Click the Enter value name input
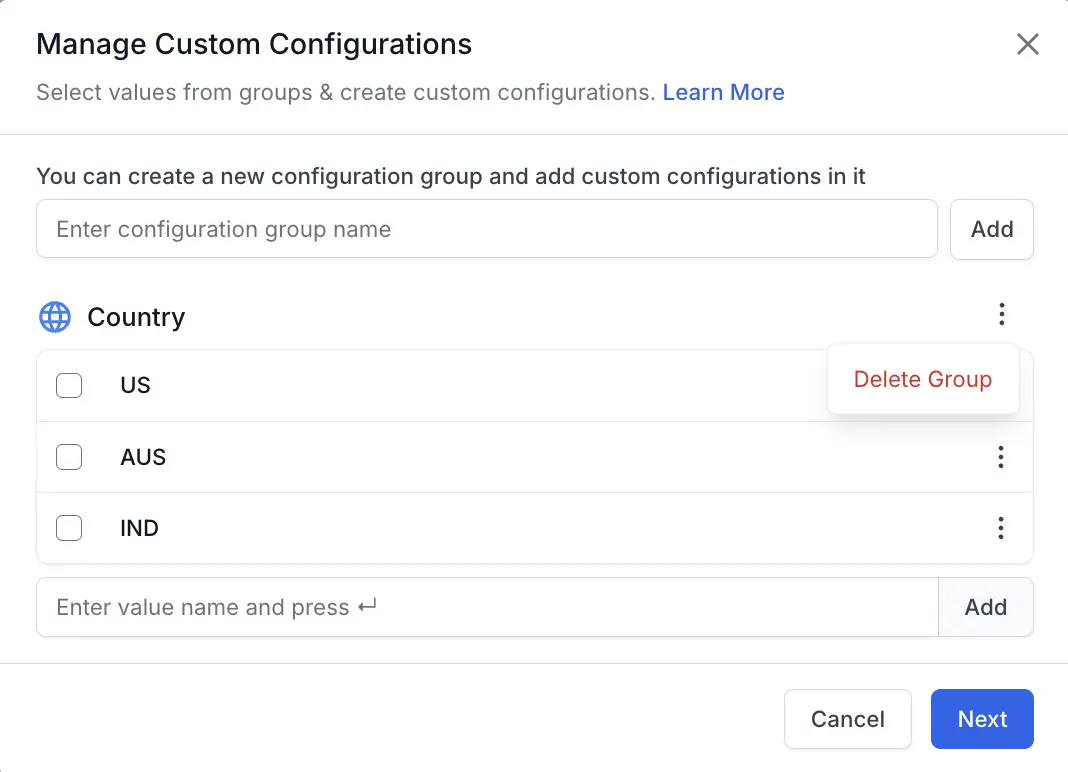 (486, 607)
